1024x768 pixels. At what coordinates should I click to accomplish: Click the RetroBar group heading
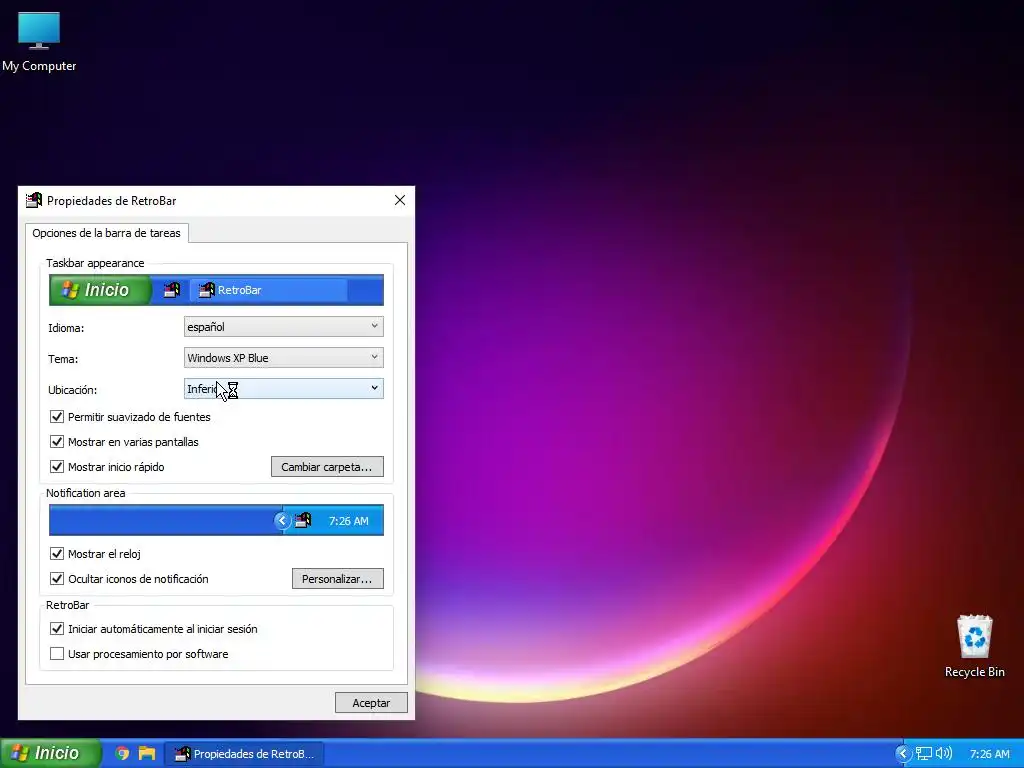coord(67,605)
